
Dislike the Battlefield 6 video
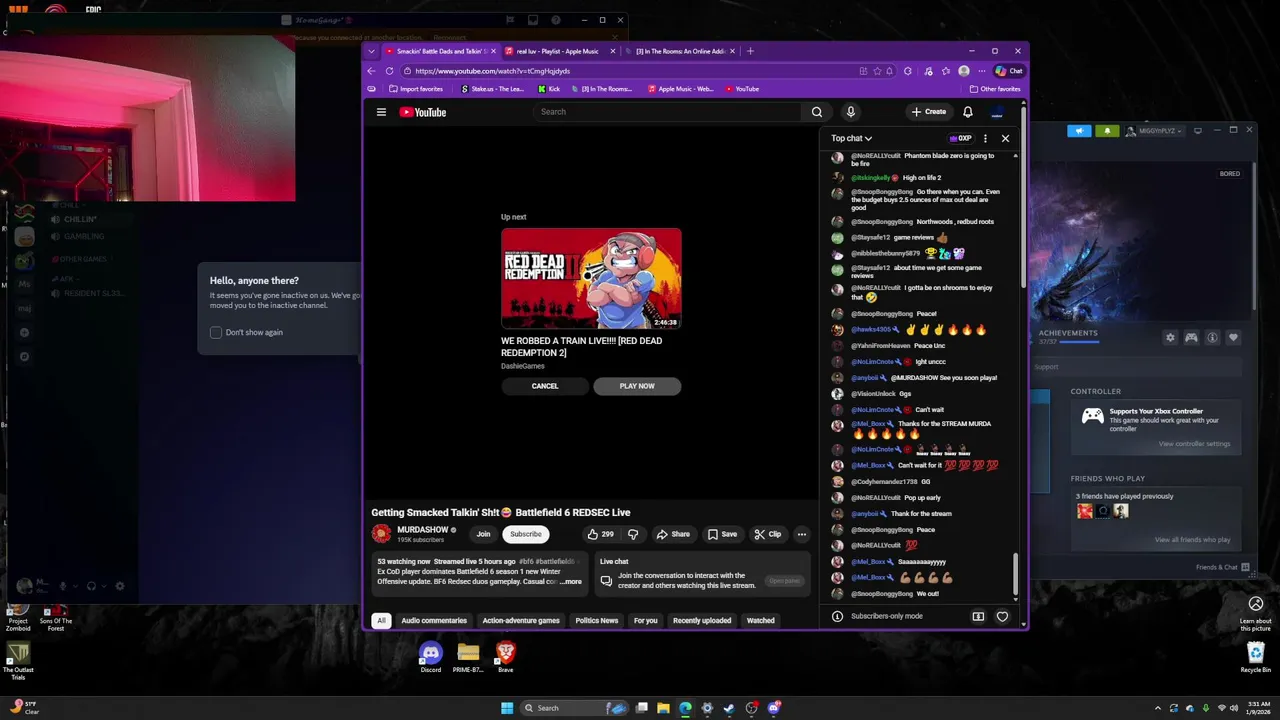pos(632,534)
